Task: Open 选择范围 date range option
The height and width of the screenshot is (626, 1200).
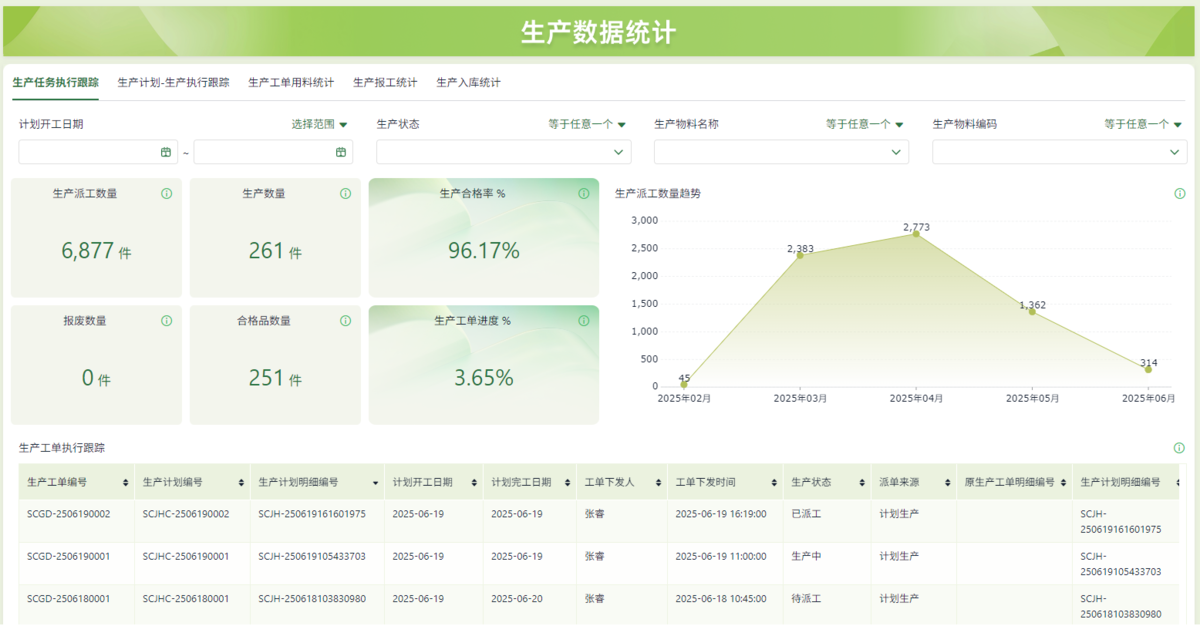Action: [x=320, y=125]
